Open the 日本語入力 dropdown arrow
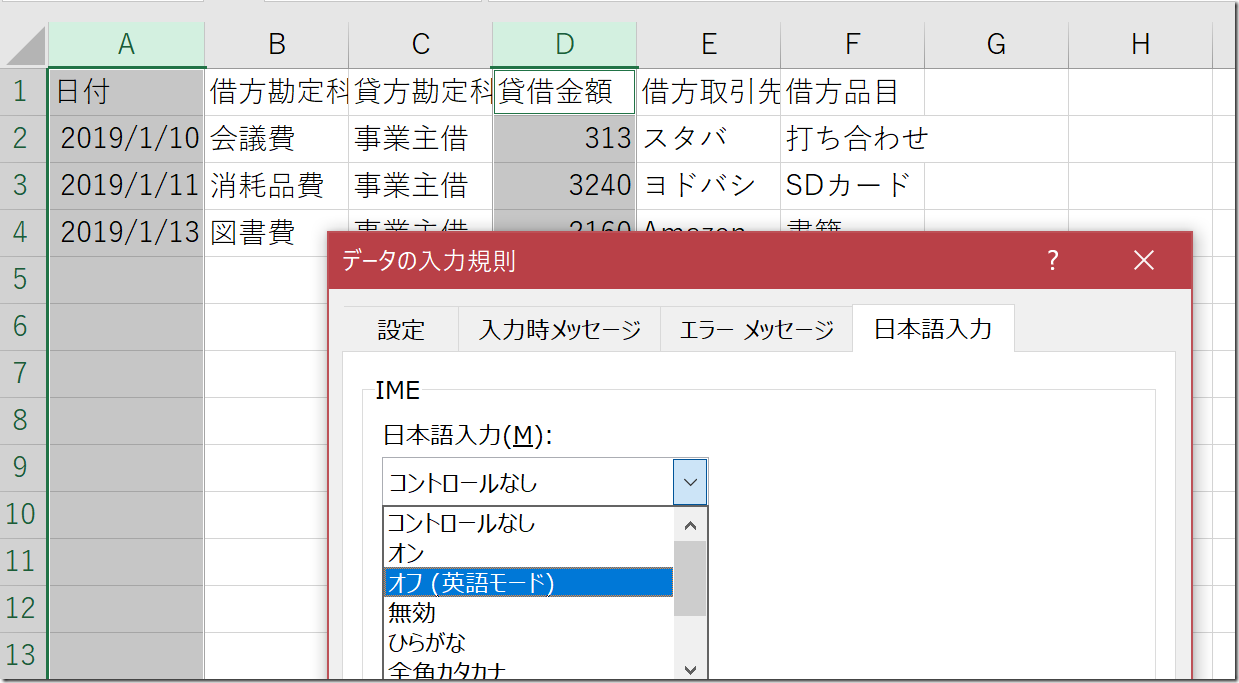Image resolution: width=1239 pixels, height=683 pixels. tap(690, 483)
